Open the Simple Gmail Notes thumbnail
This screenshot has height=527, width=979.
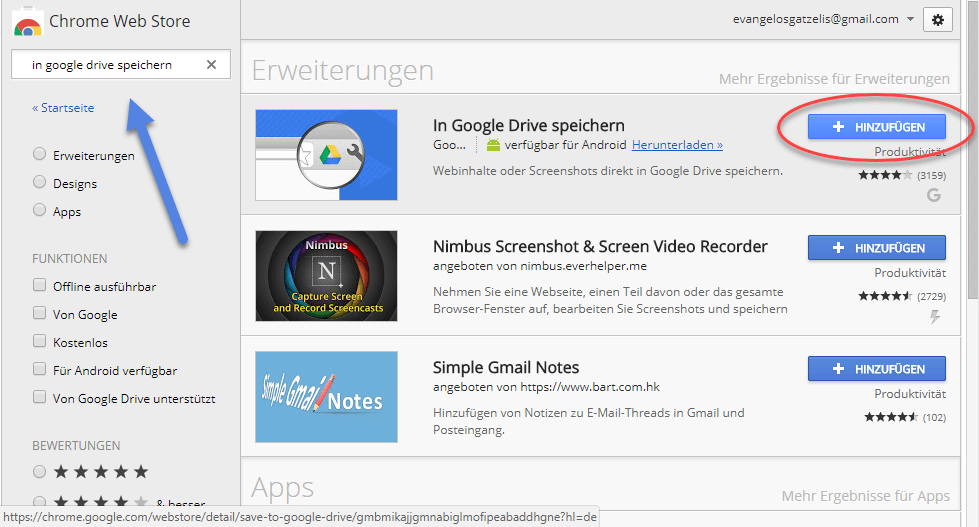326,396
